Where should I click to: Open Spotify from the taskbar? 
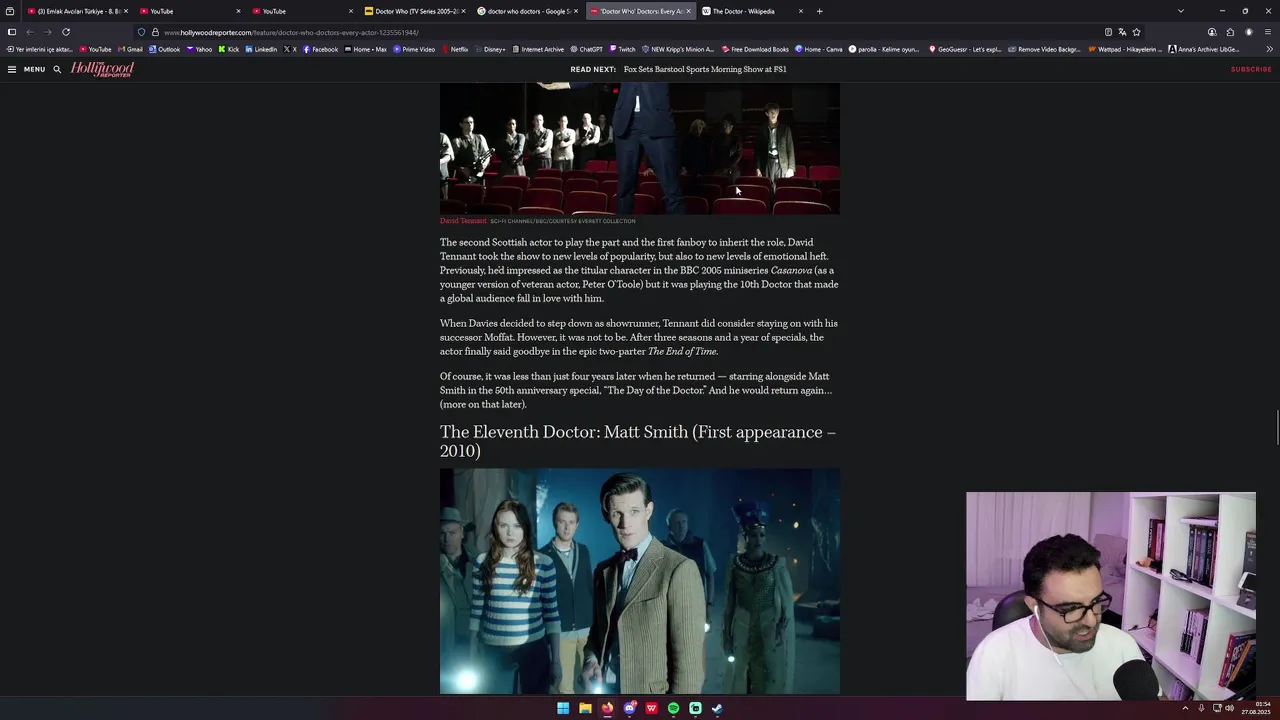[673, 708]
